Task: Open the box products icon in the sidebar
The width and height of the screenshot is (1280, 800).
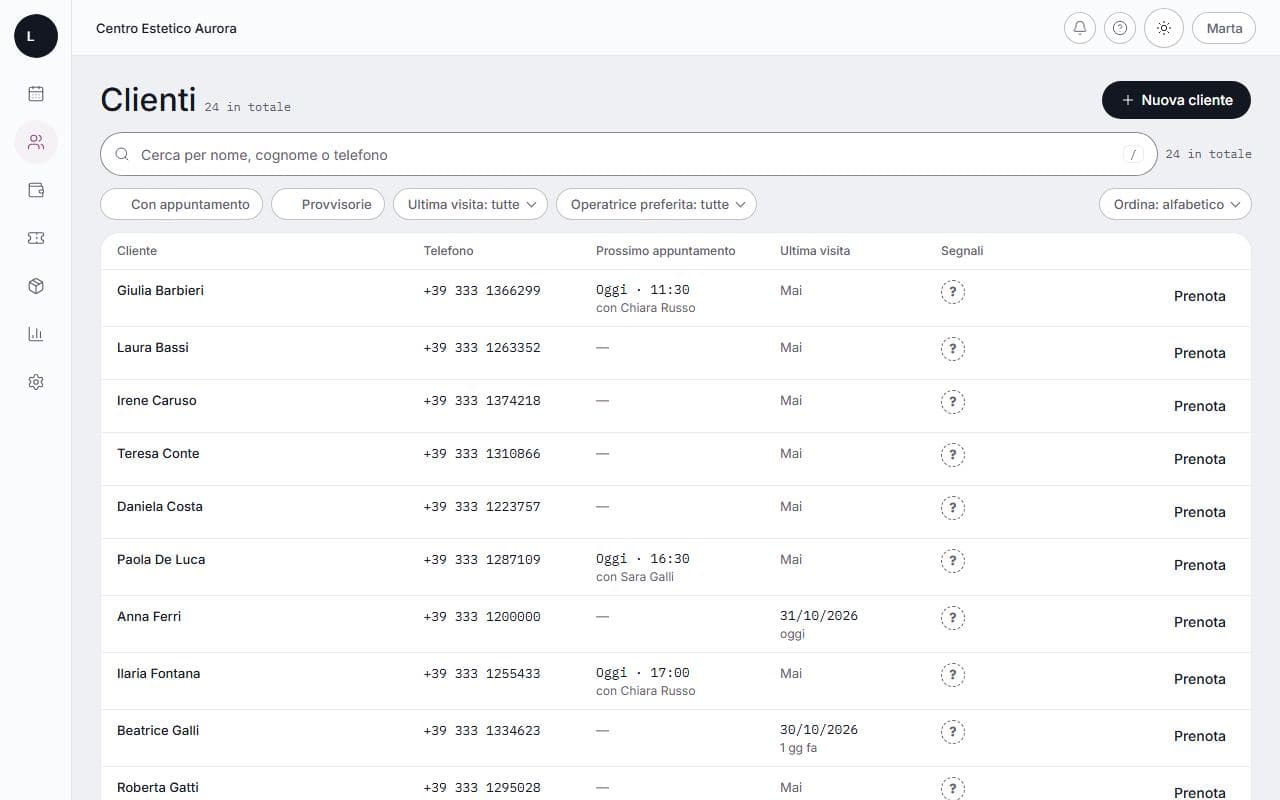Action: [36, 286]
